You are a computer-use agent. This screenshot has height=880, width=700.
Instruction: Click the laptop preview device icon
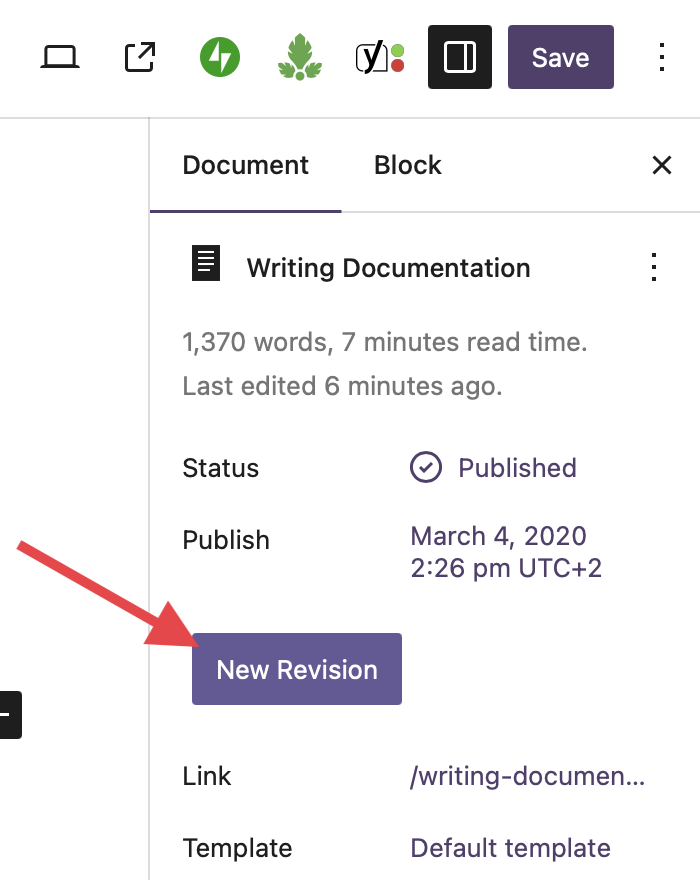pyautogui.click(x=60, y=58)
